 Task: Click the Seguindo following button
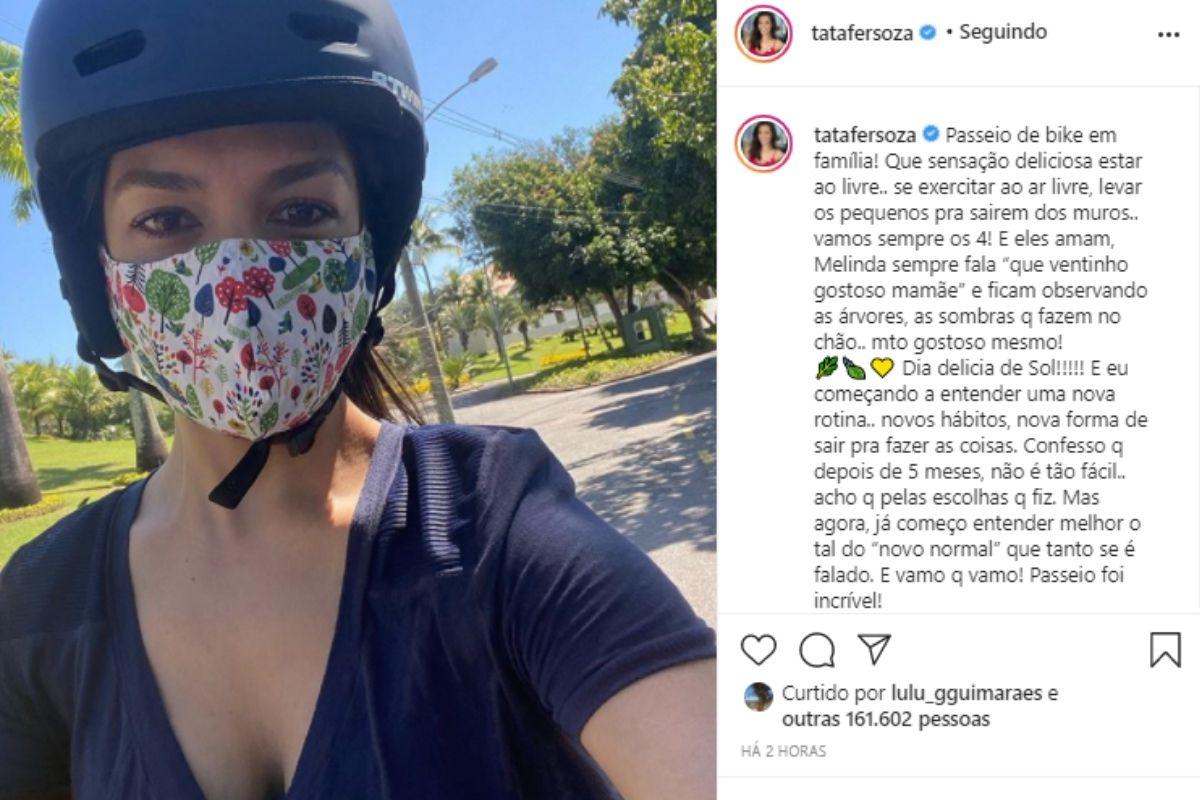coord(1003,32)
